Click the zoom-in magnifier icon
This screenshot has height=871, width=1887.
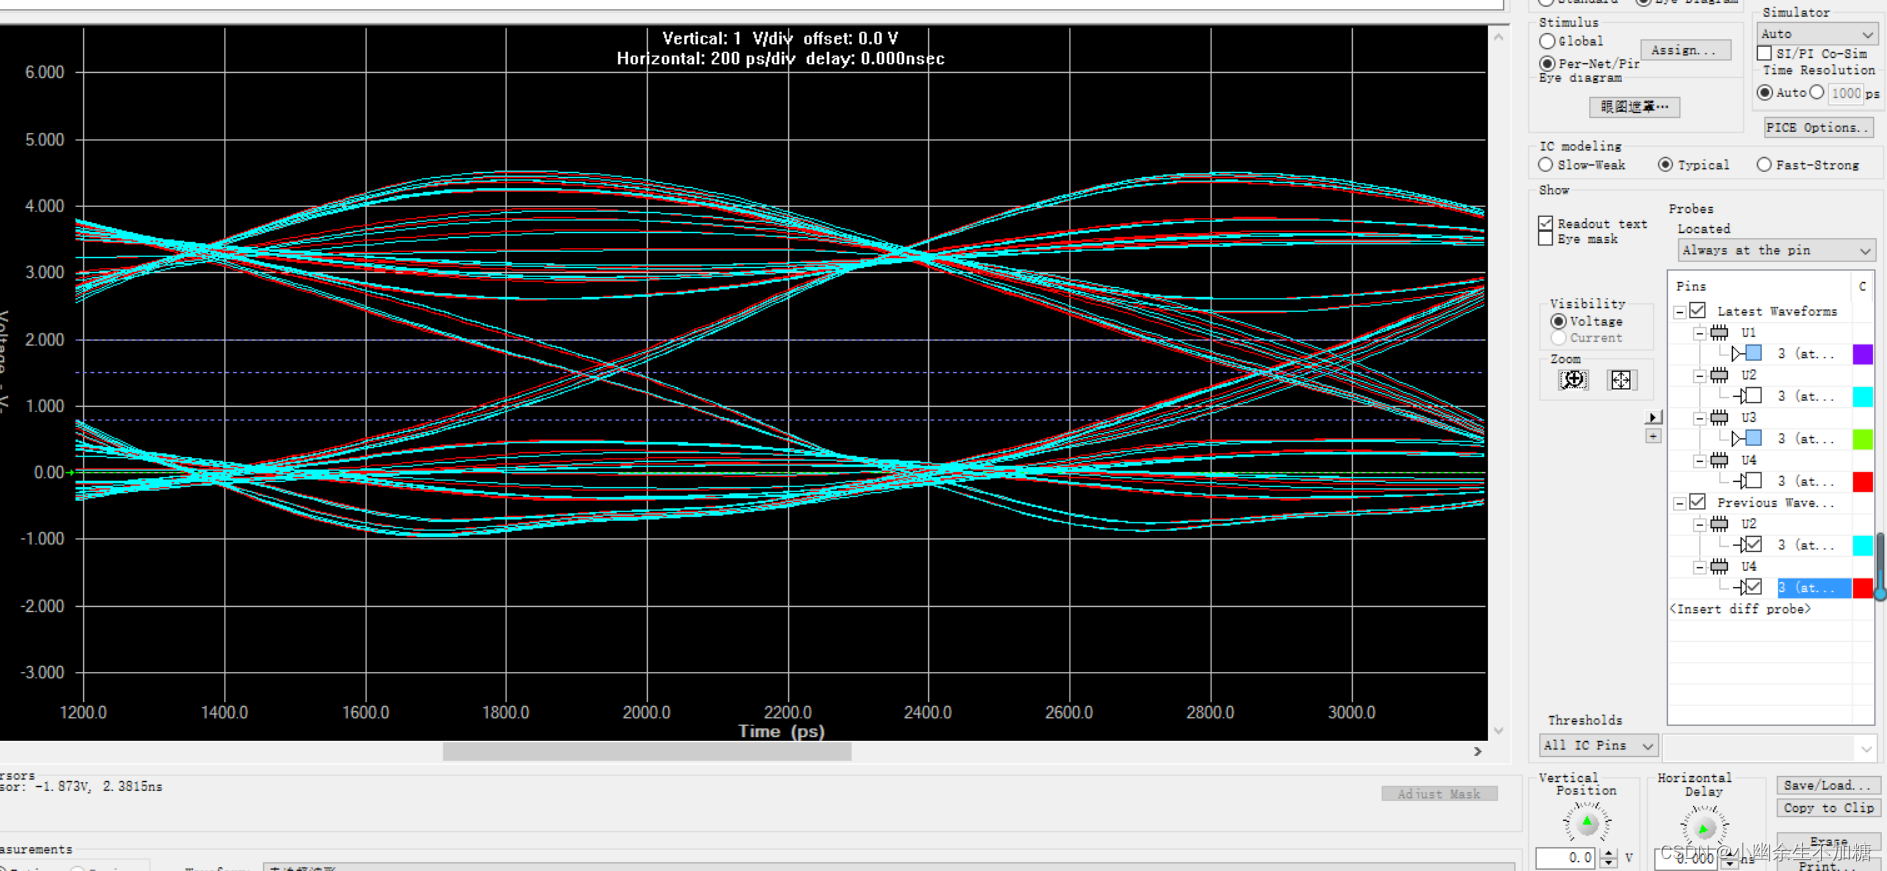click(x=1573, y=380)
